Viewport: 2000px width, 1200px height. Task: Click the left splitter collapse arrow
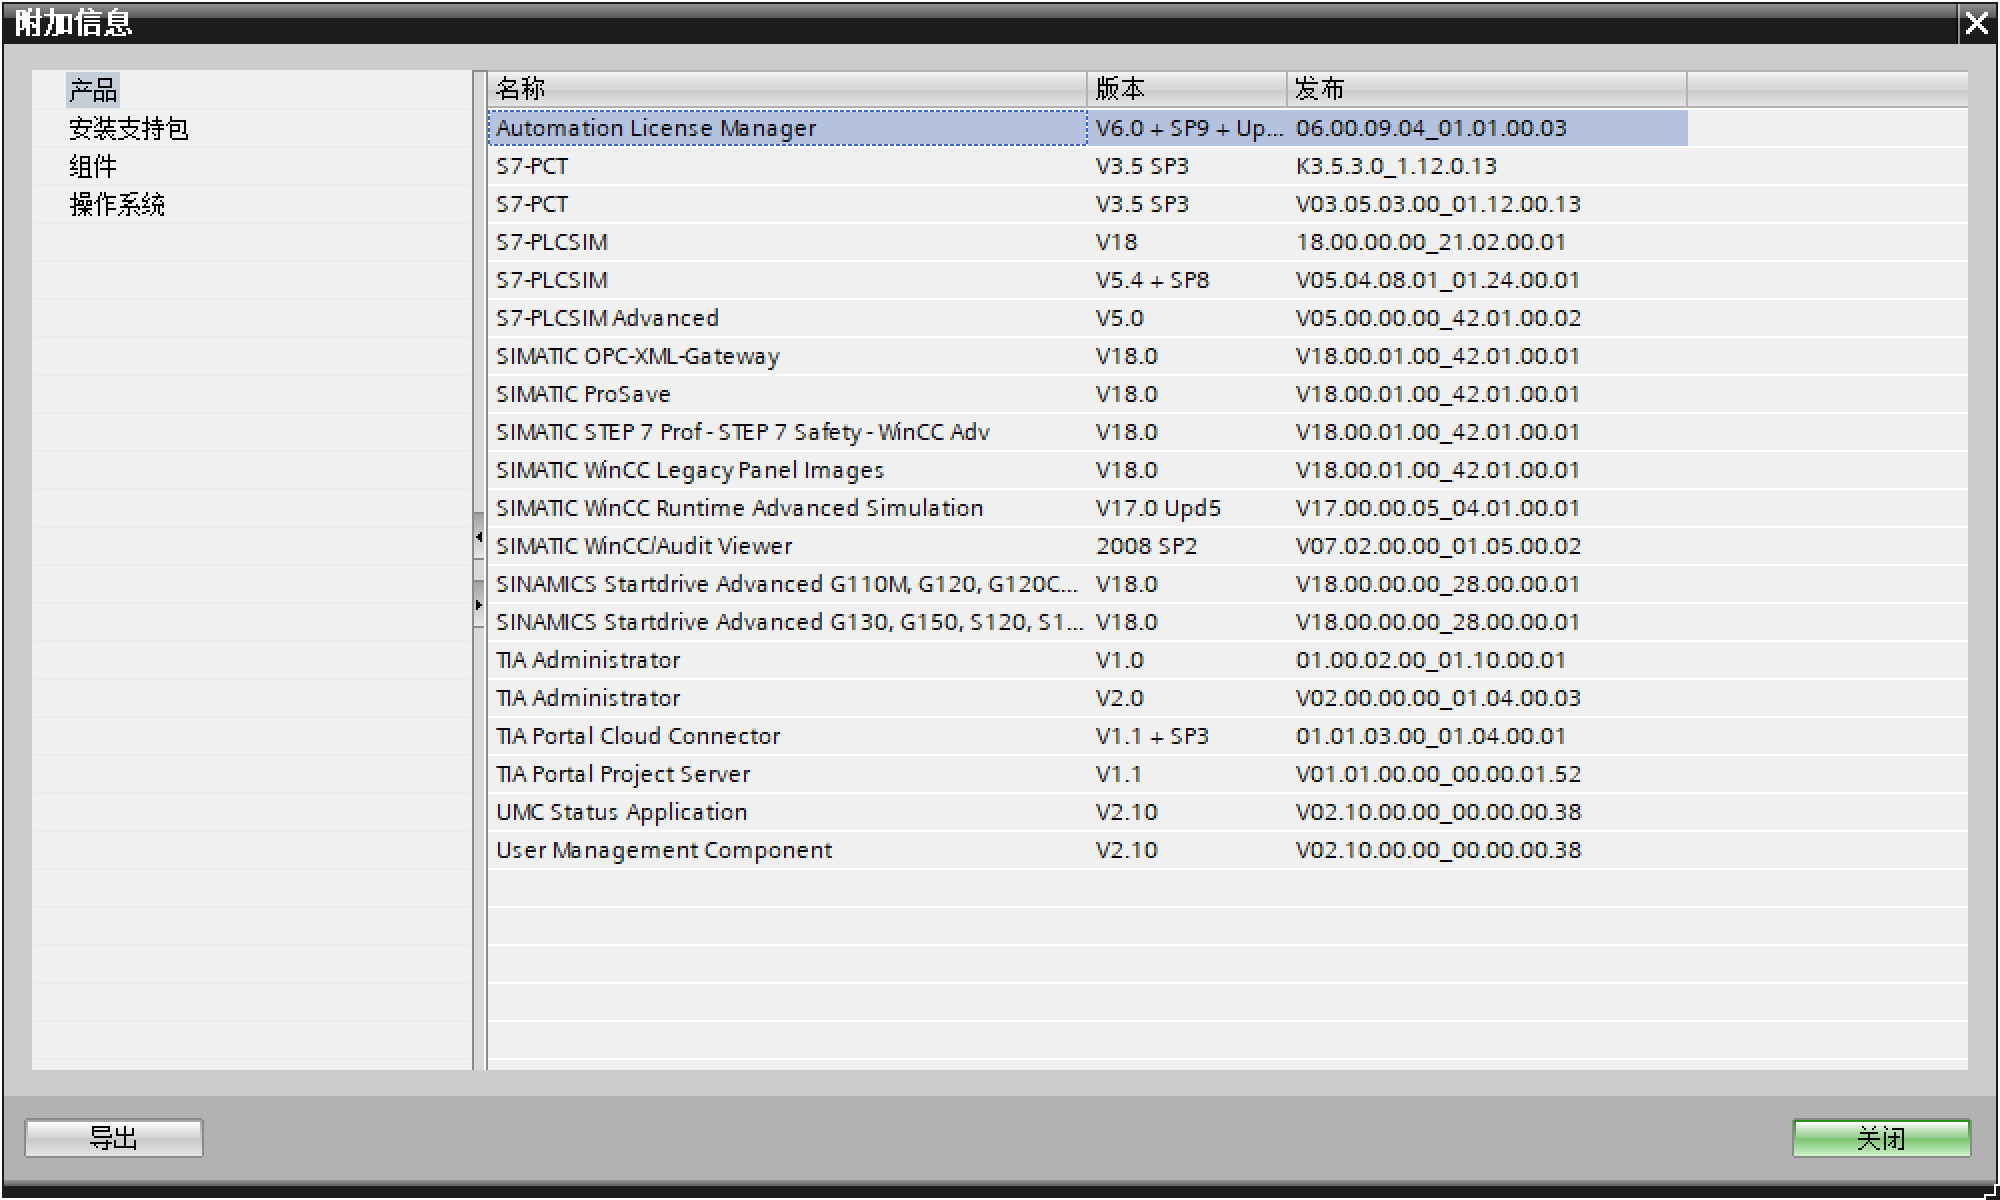coord(478,538)
